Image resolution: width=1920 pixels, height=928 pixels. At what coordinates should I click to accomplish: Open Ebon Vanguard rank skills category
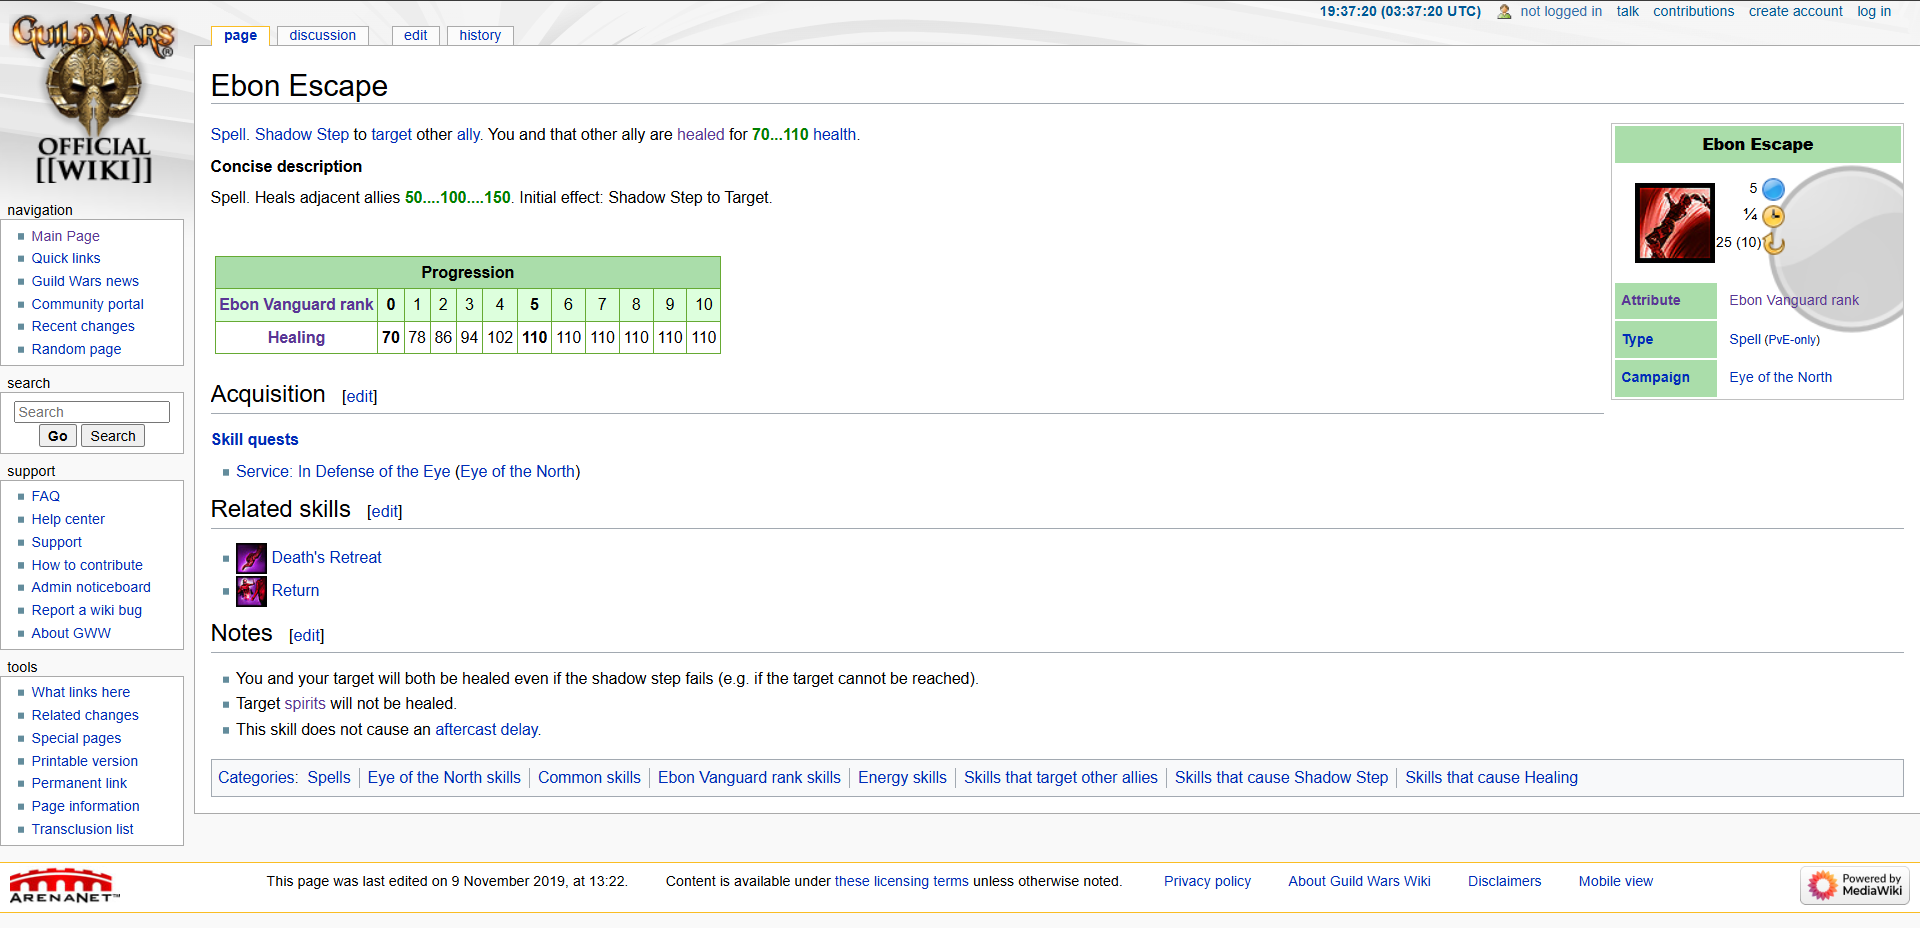(749, 777)
